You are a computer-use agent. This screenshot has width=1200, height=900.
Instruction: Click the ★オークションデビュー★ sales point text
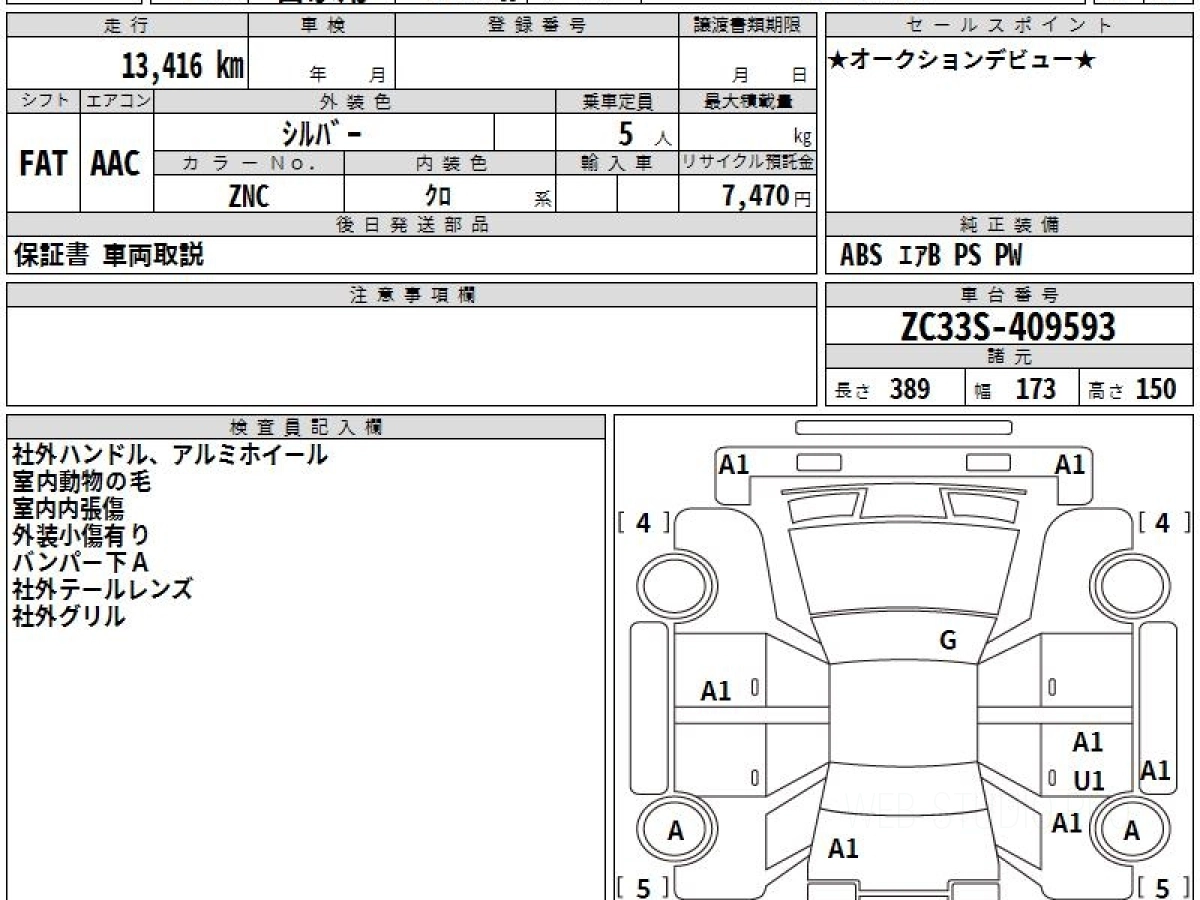coord(962,61)
